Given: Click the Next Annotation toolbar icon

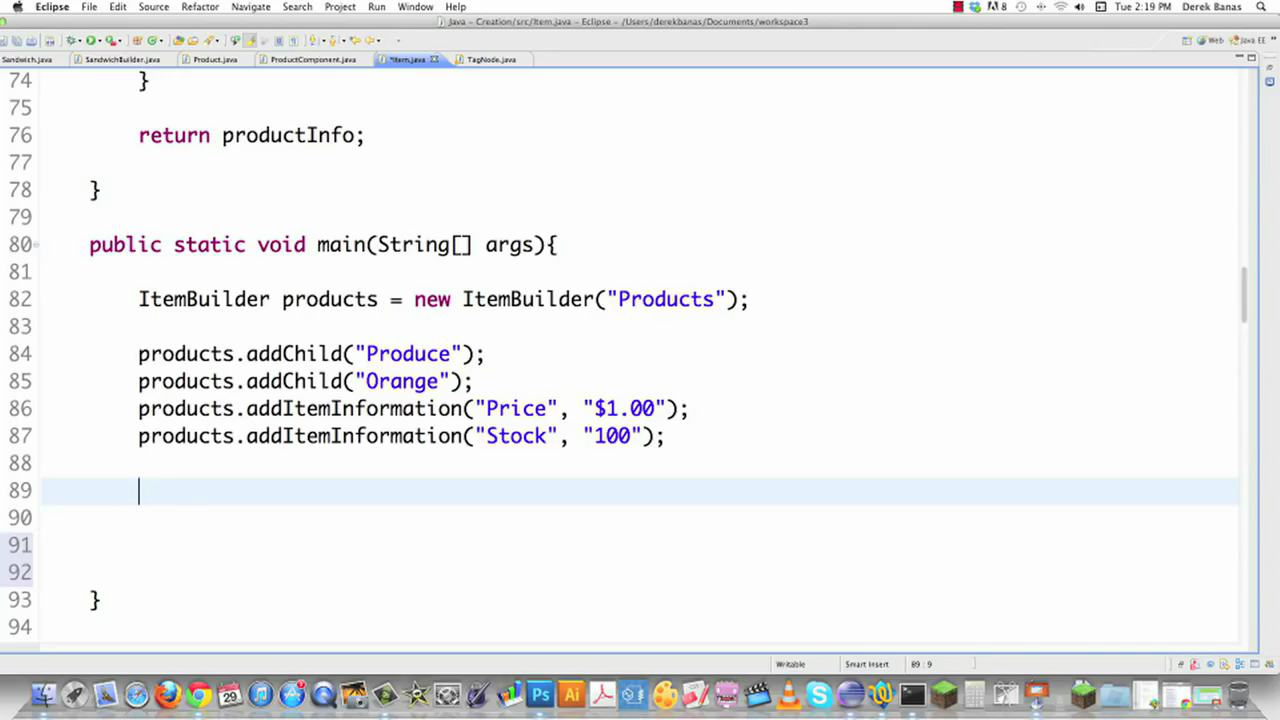Looking at the screenshot, I should click(312, 40).
